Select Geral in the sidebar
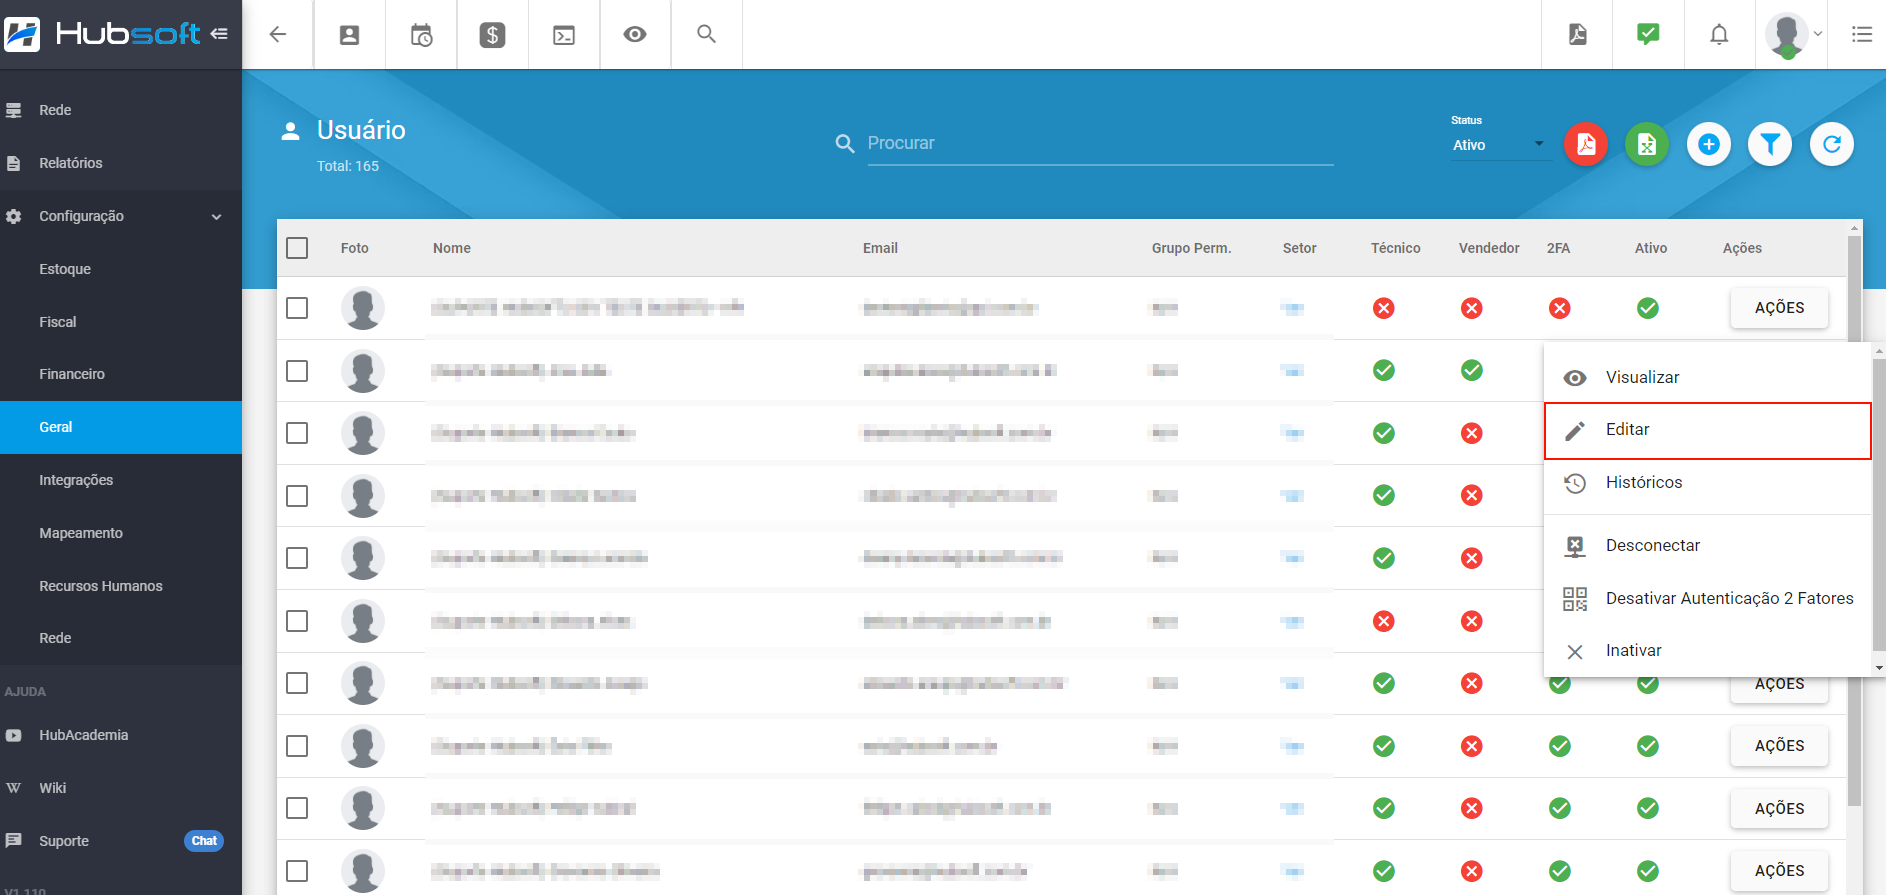 coord(121,427)
